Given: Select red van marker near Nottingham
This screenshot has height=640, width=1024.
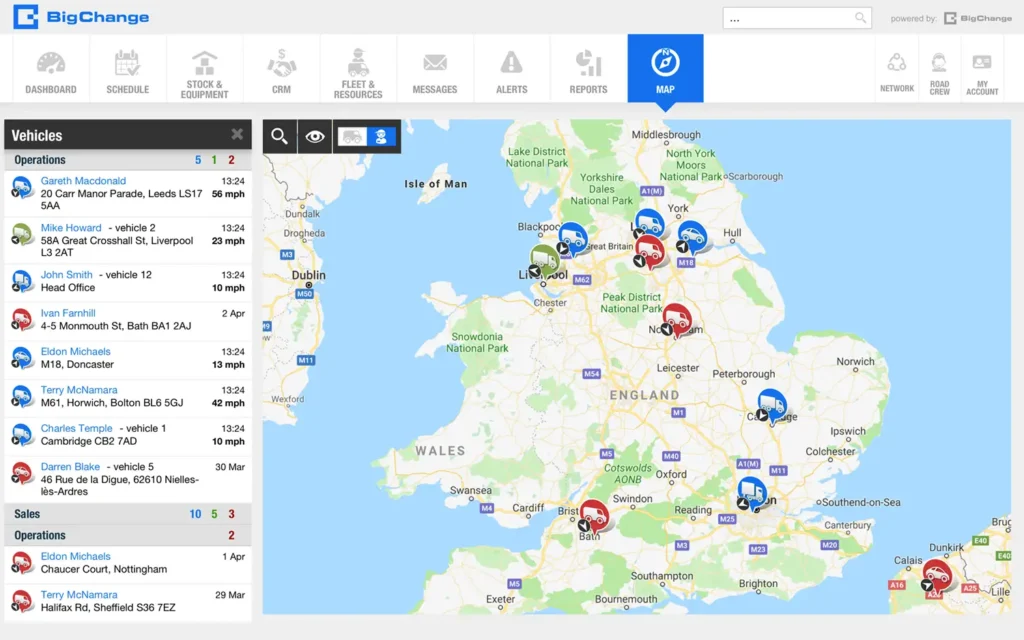Looking at the screenshot, I should [677, 319].
